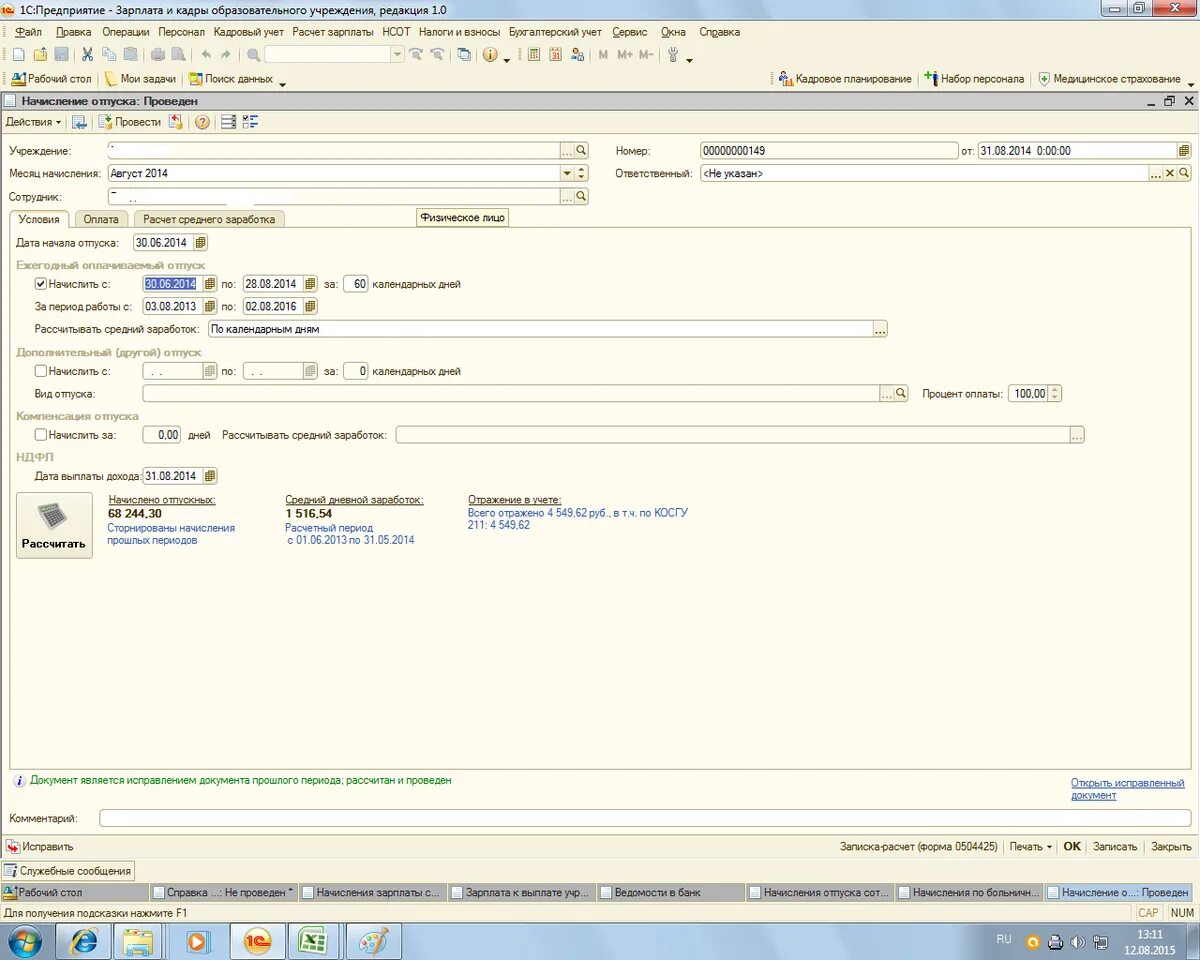
Task: Adjust Месяц начисления spinner arrows
Action: [581, 173]
